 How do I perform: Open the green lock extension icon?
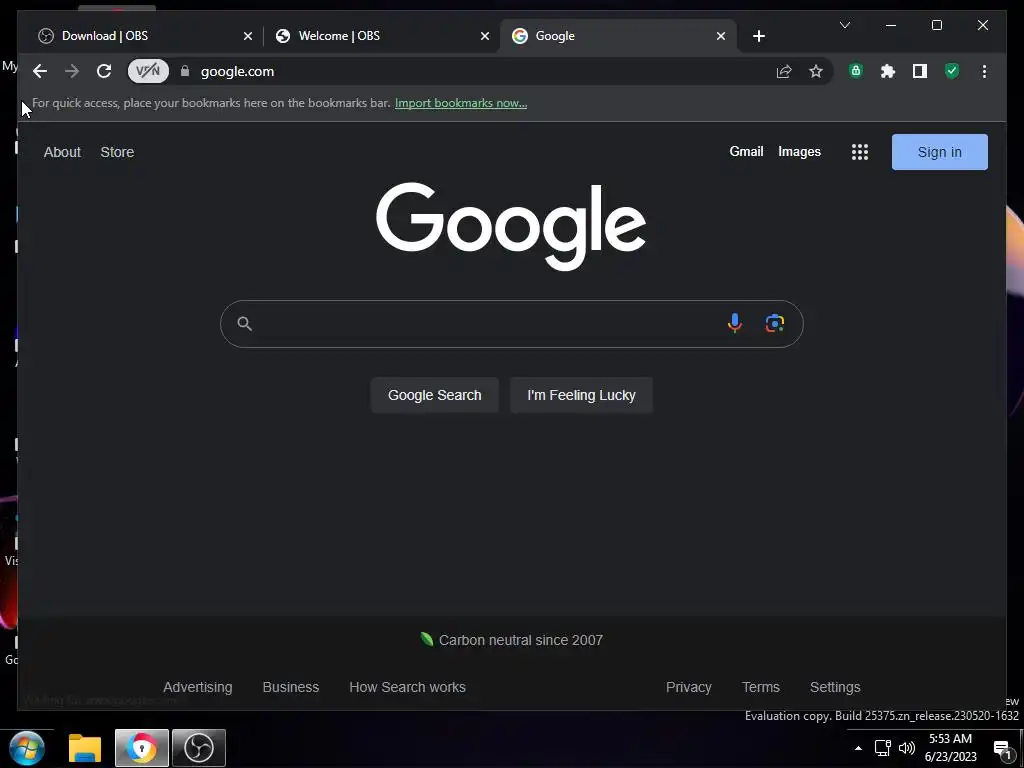point(856,71)
